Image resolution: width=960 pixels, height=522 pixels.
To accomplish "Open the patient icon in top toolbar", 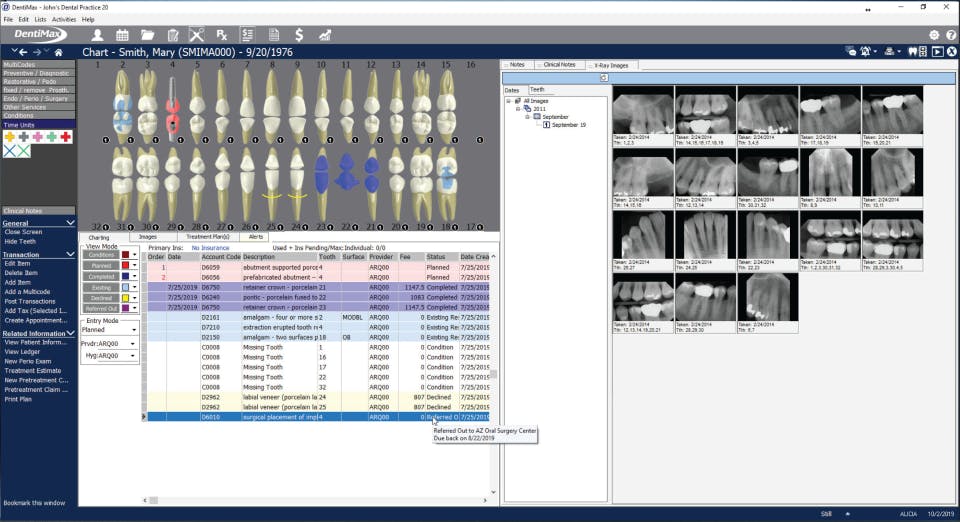I will point(97,35).
